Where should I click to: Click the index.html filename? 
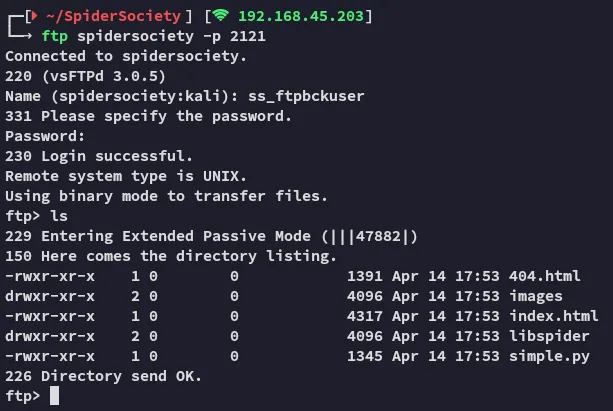click(x=554, y=316)
